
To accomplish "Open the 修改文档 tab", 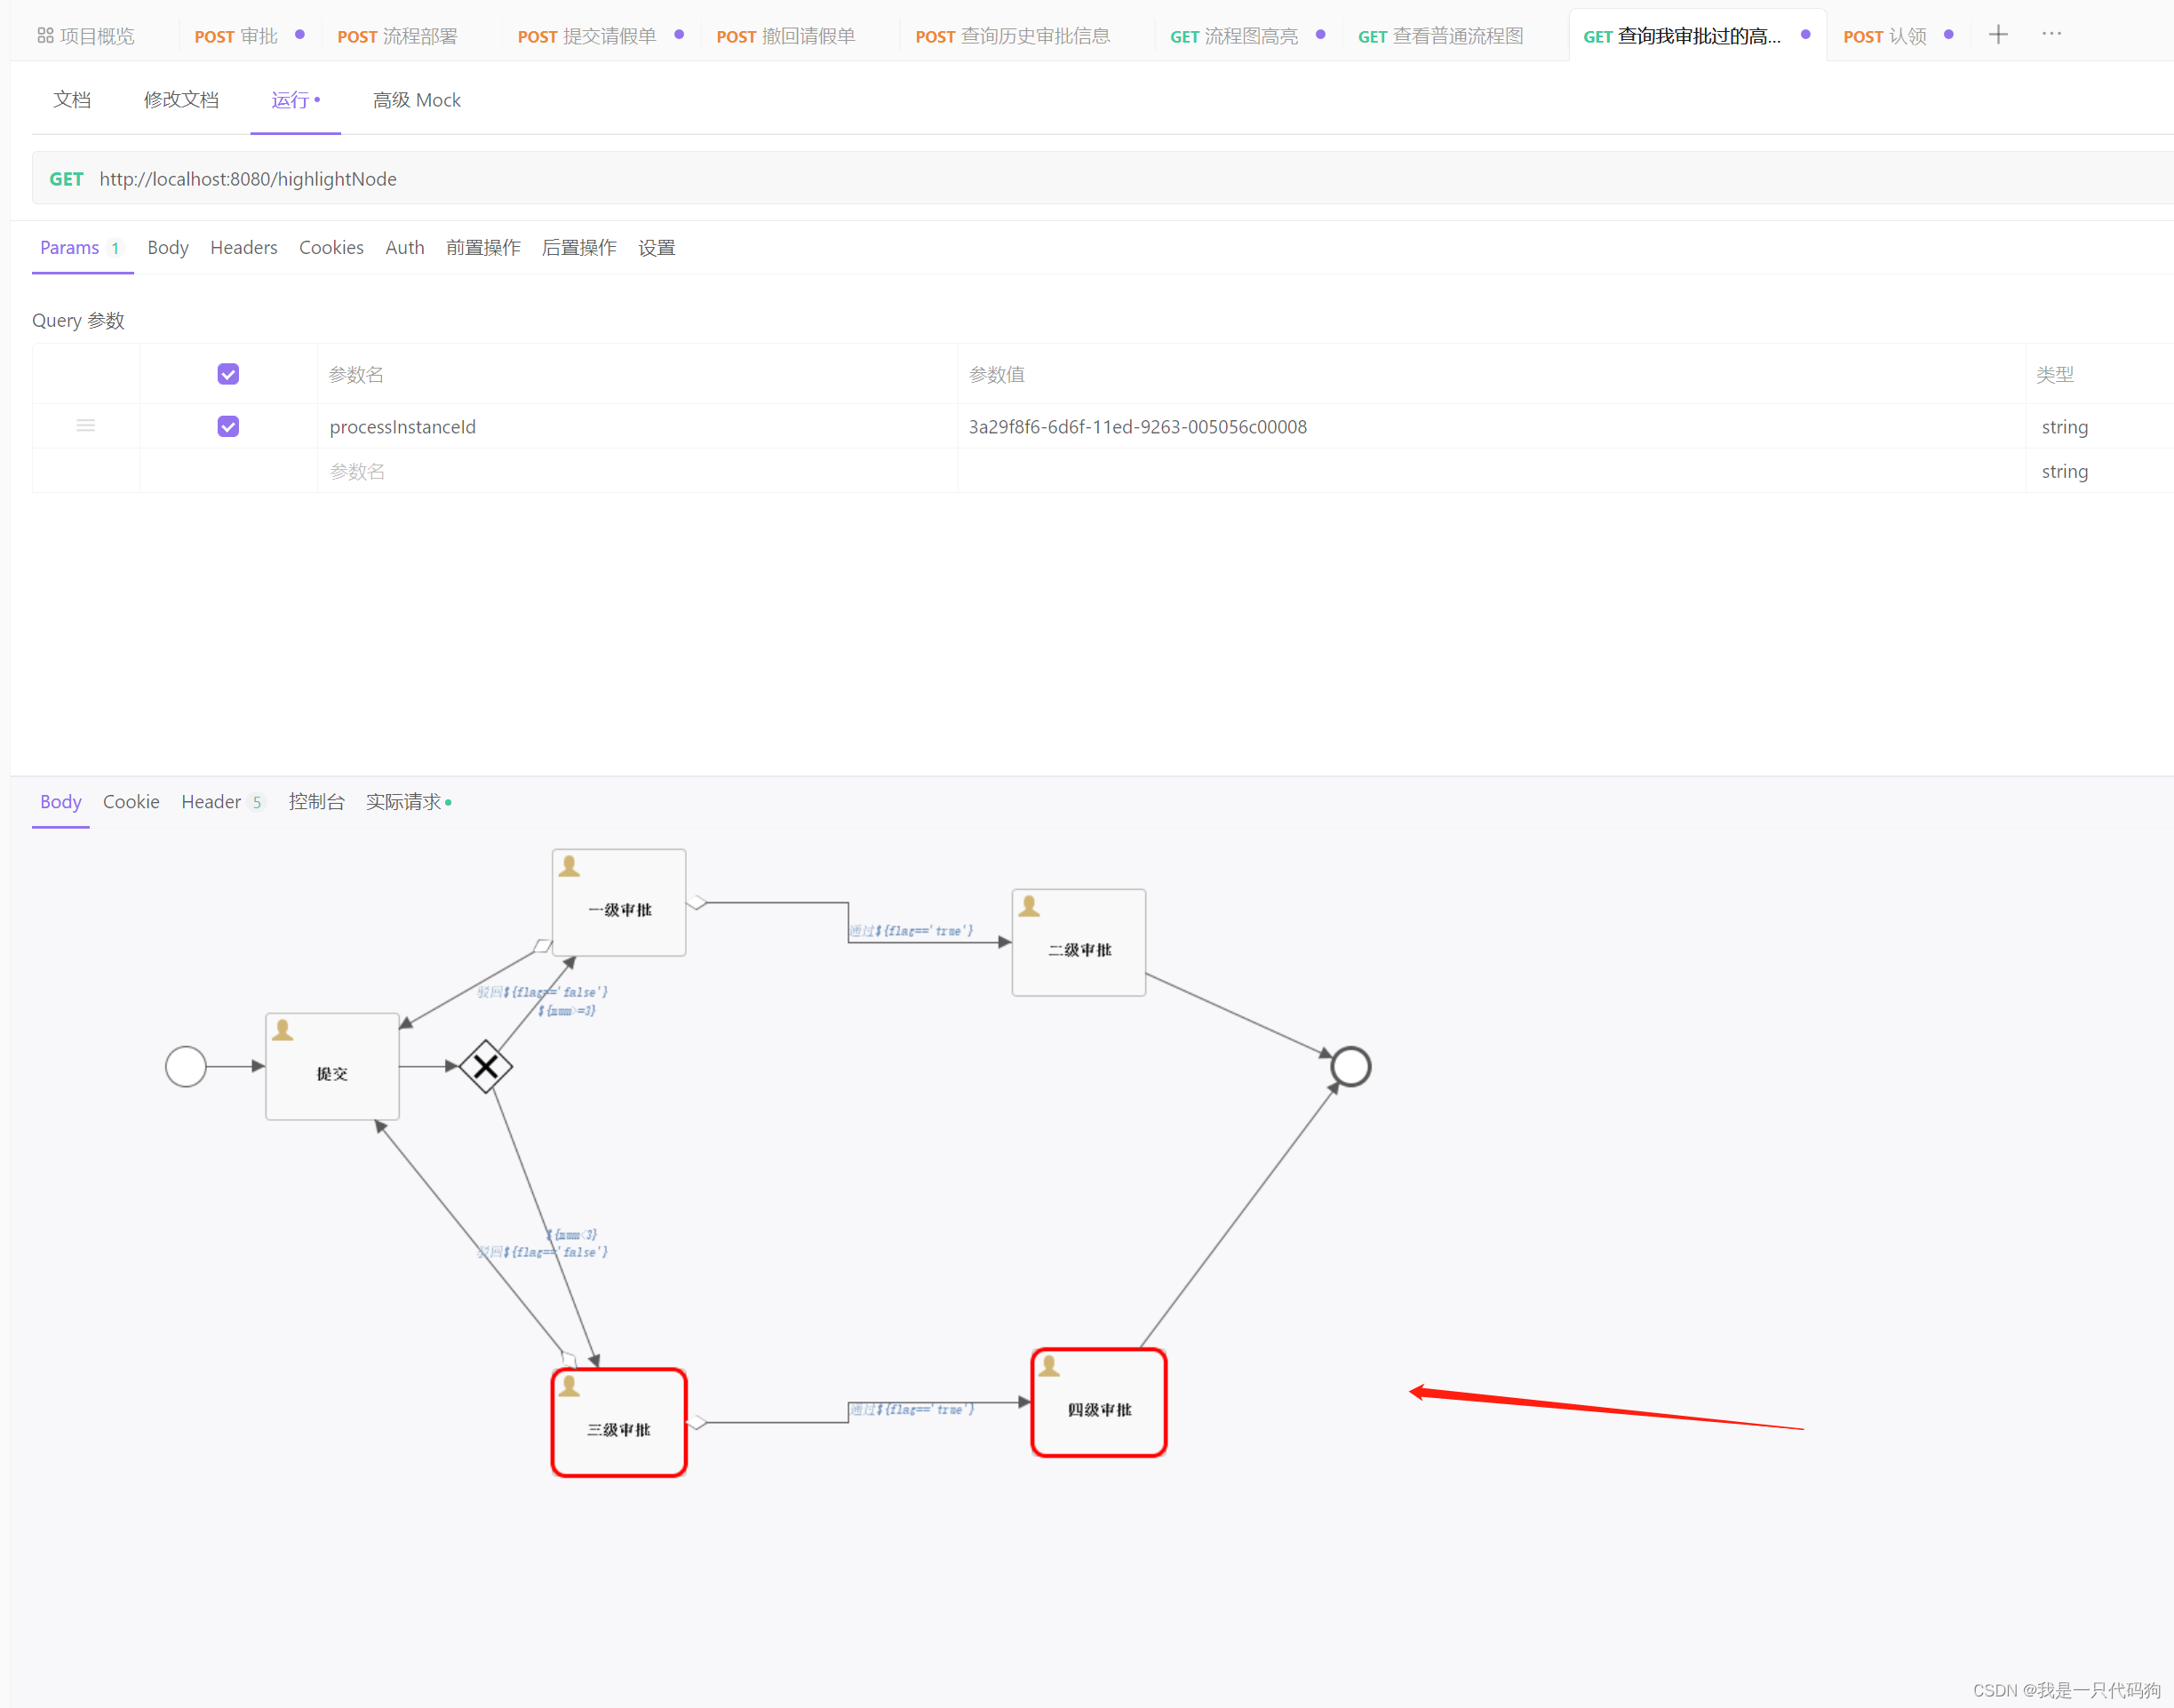I will [x=181, y=99].
